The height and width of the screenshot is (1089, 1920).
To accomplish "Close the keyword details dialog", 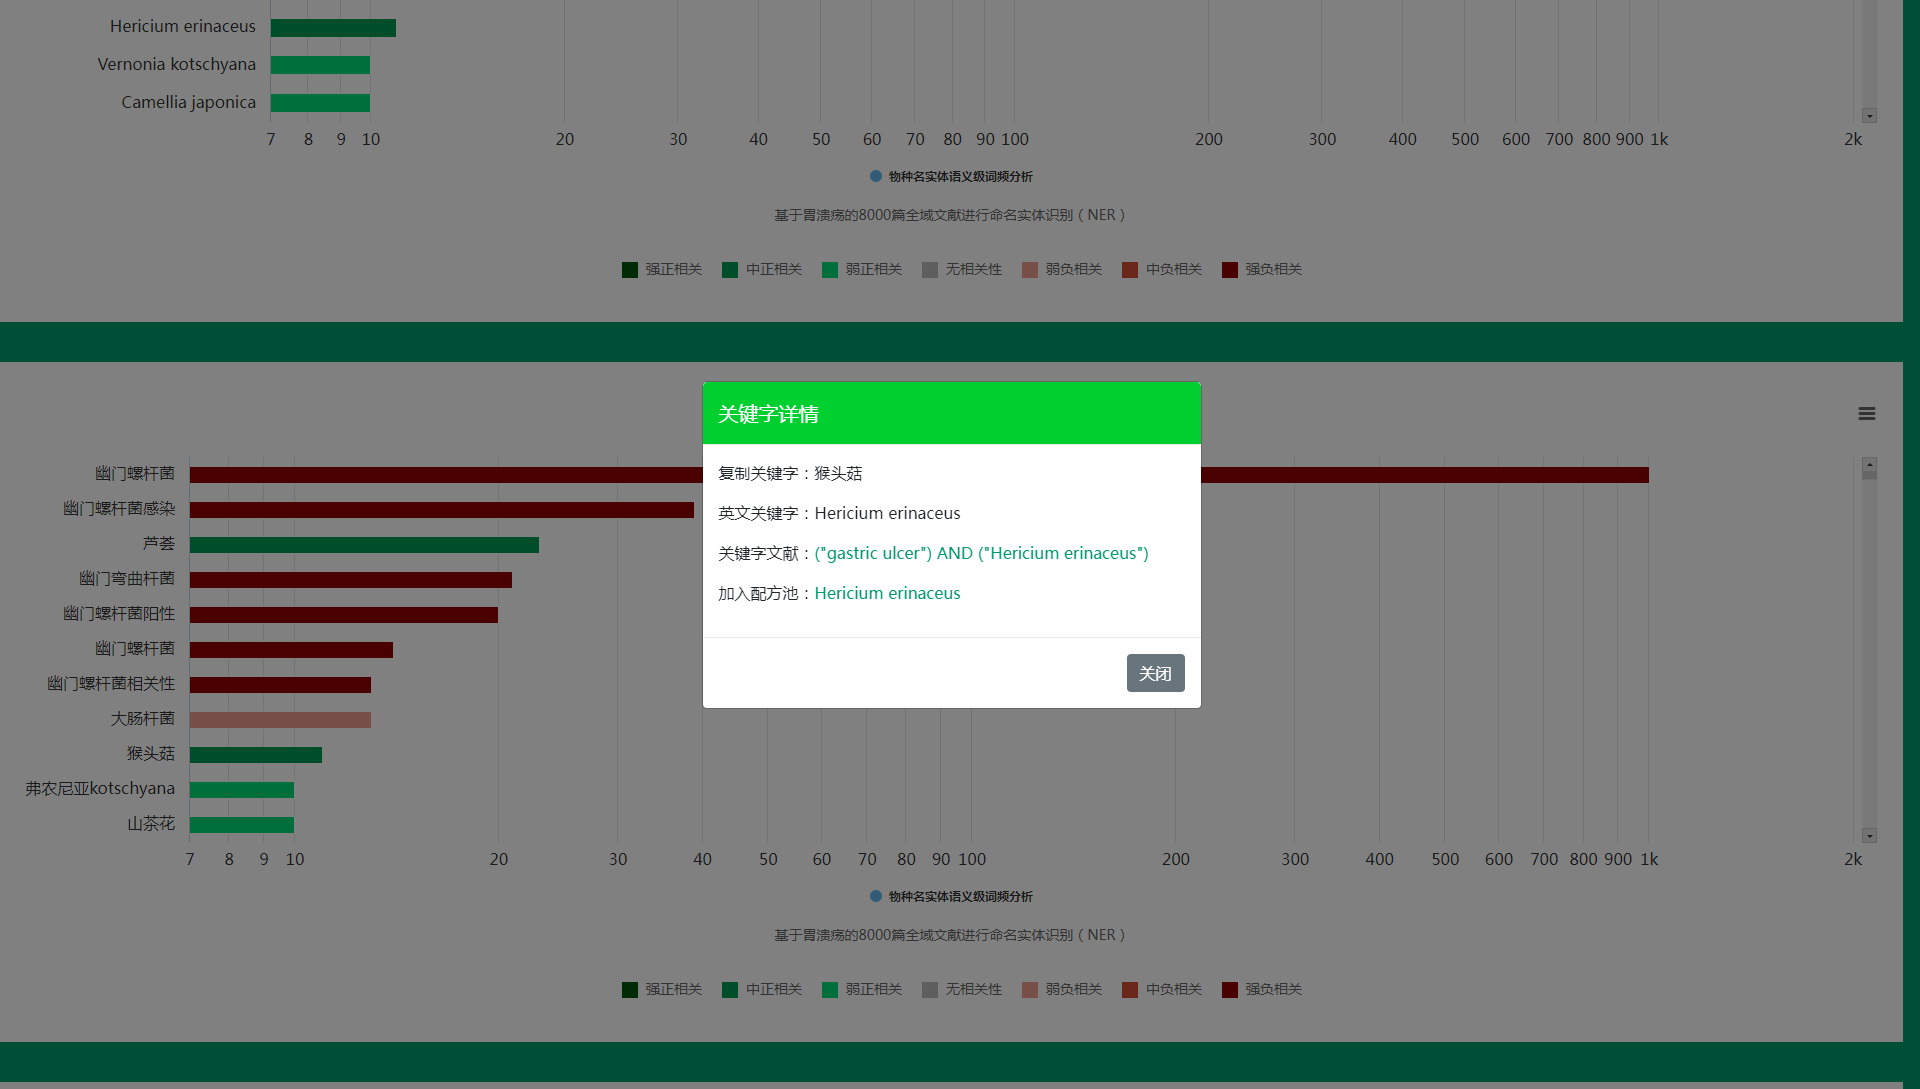I will (x=1155, y=673).
